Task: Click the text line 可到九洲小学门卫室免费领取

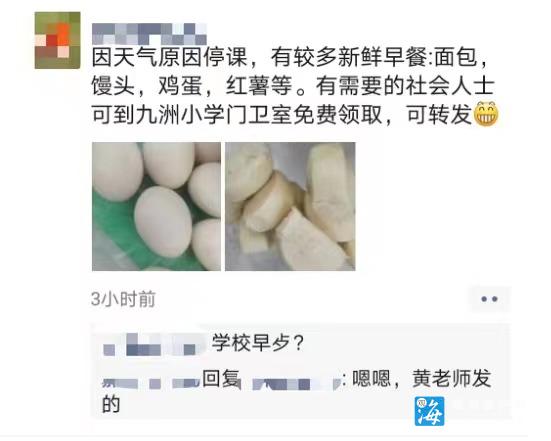Action: 237,114
